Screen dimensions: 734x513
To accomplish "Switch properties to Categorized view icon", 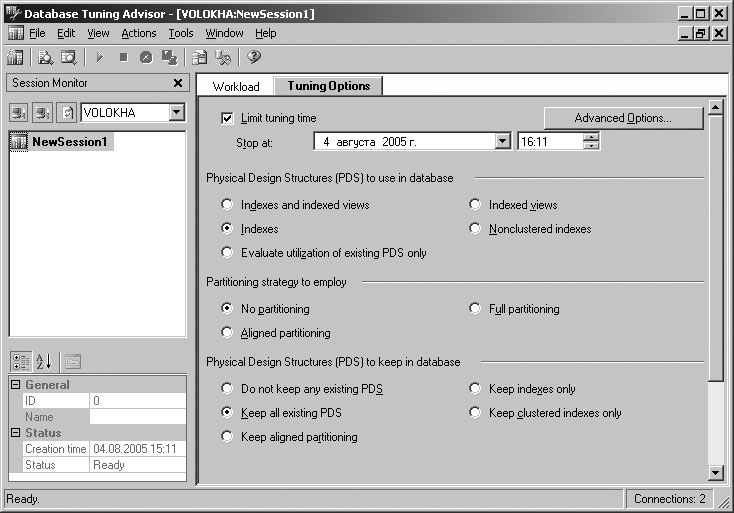I will 19,361.
